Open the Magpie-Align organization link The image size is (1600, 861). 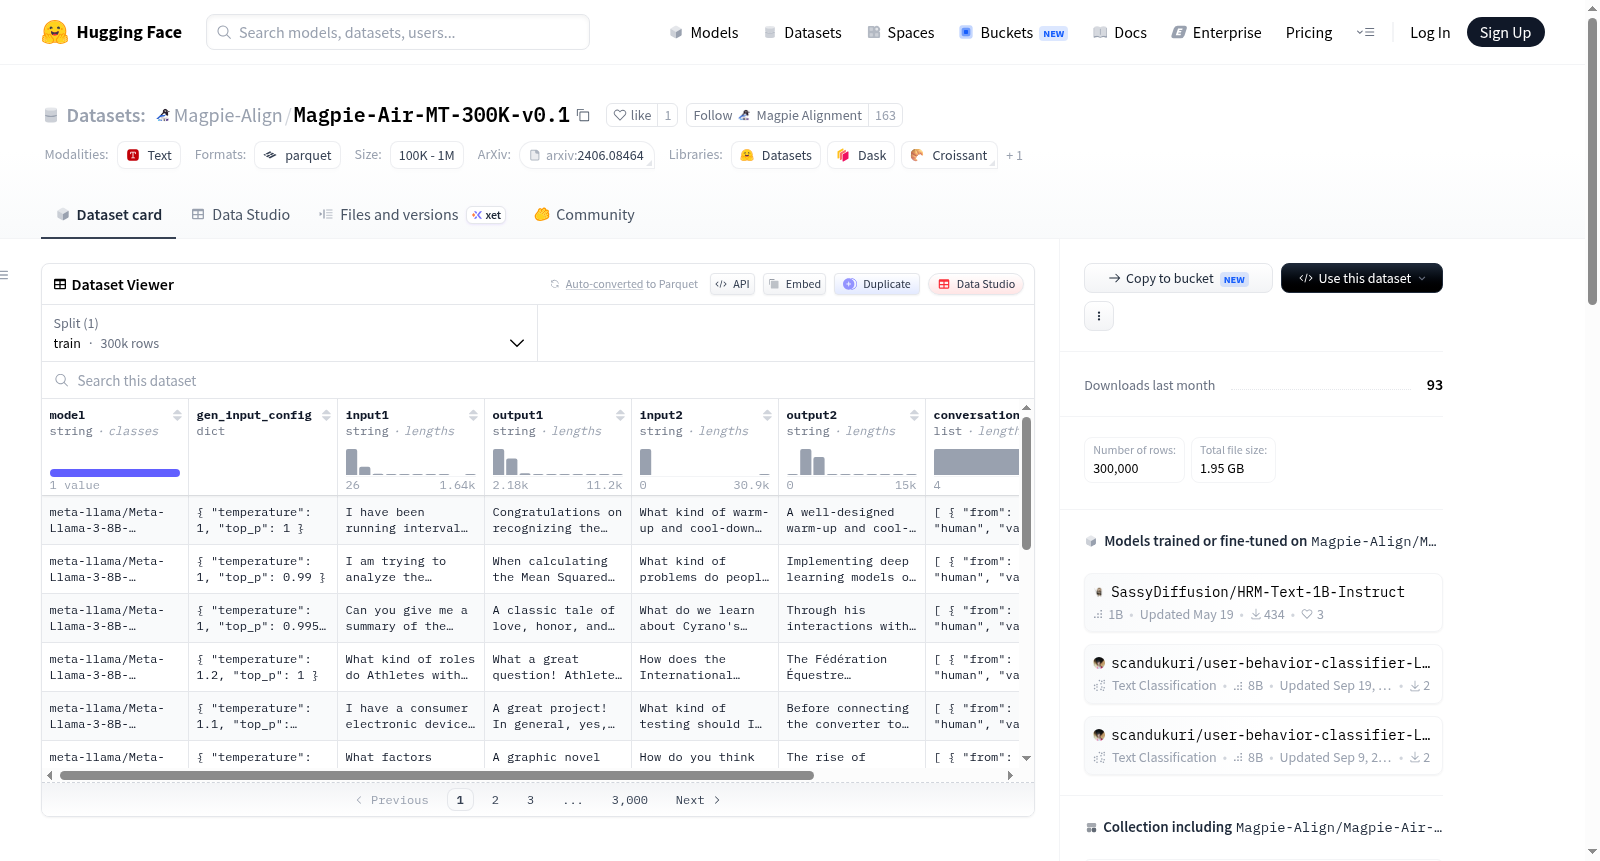pyautogui.click(x=228, y=115)
